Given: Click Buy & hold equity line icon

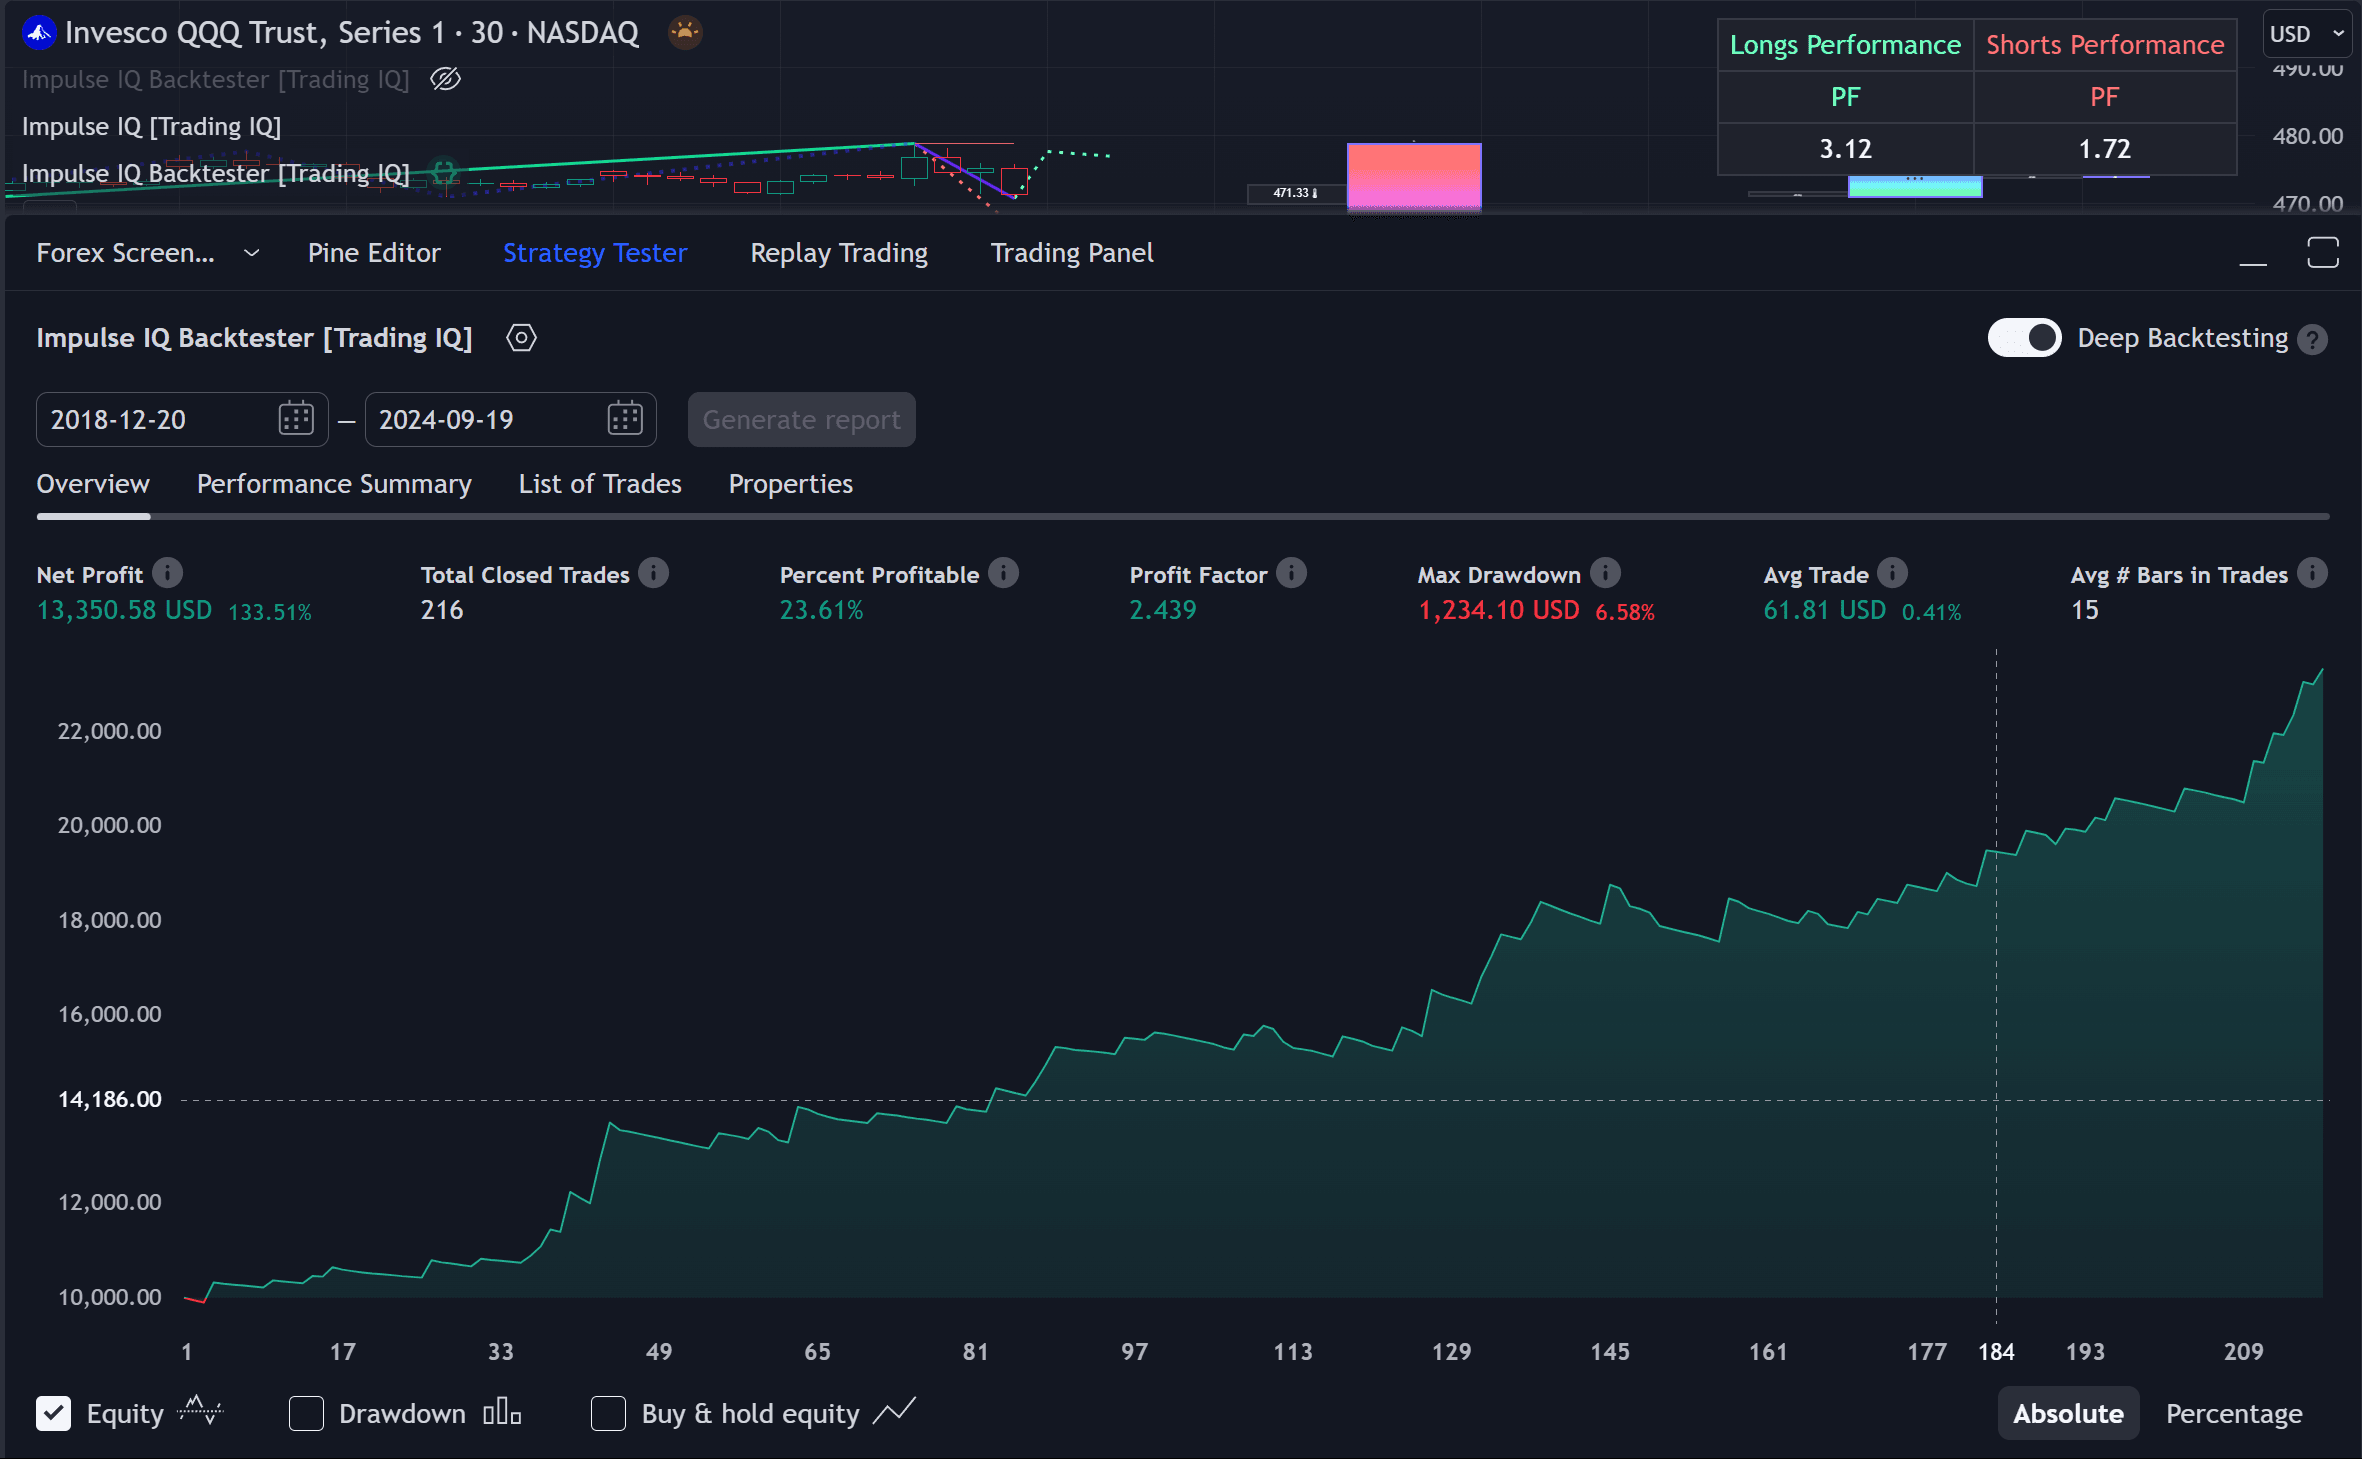Looking at the screenshot, I should point(894,1412).
